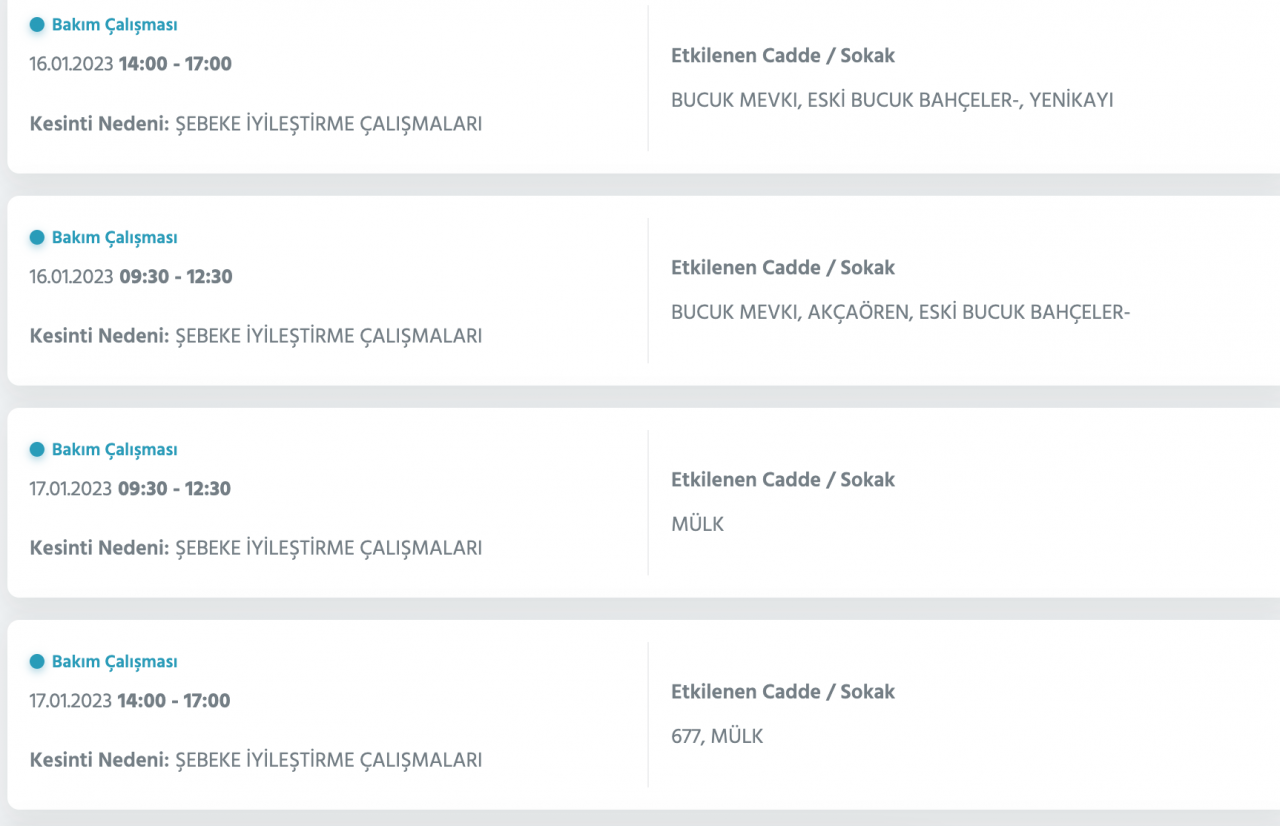Screen dimensions: 1280x826
Task: Click the blue dot beside 16.01.2023 14:00 entry
Action: (x=37, y=25)
